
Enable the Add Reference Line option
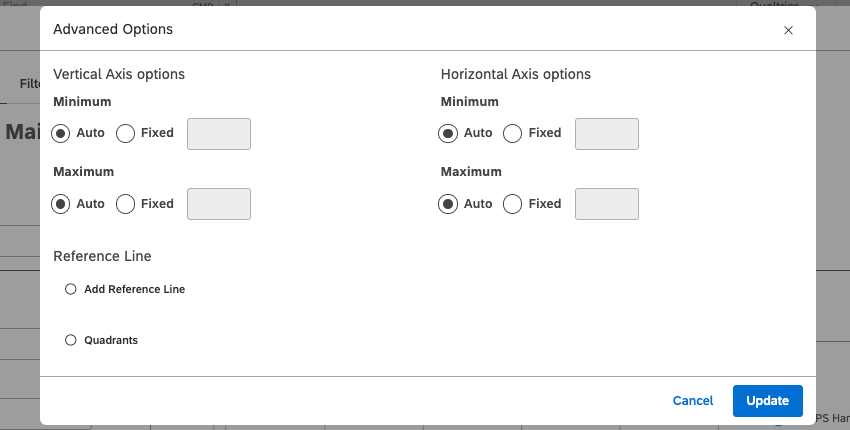[70, 289]
